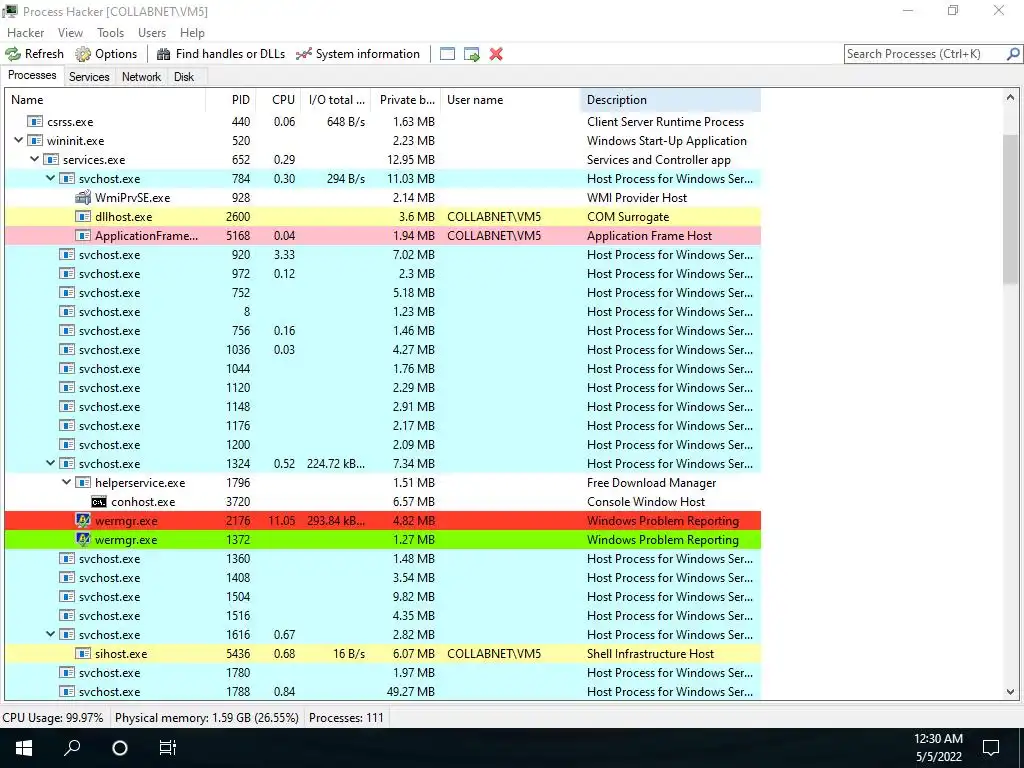Click the conhost.exe console icon
1024x768 pixels.
99,502
